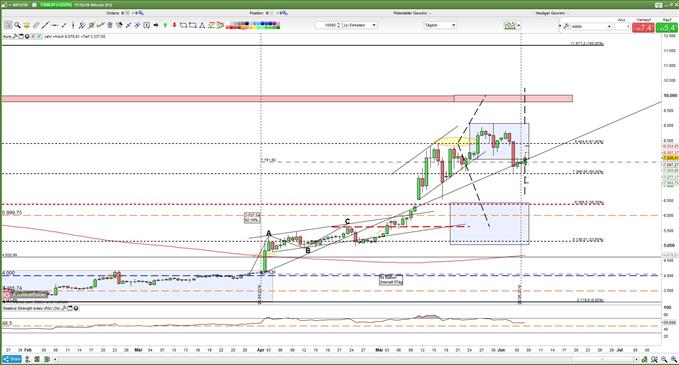Toggle the cursor pointer mode
679x365 pixels.
tap(8, 25)
